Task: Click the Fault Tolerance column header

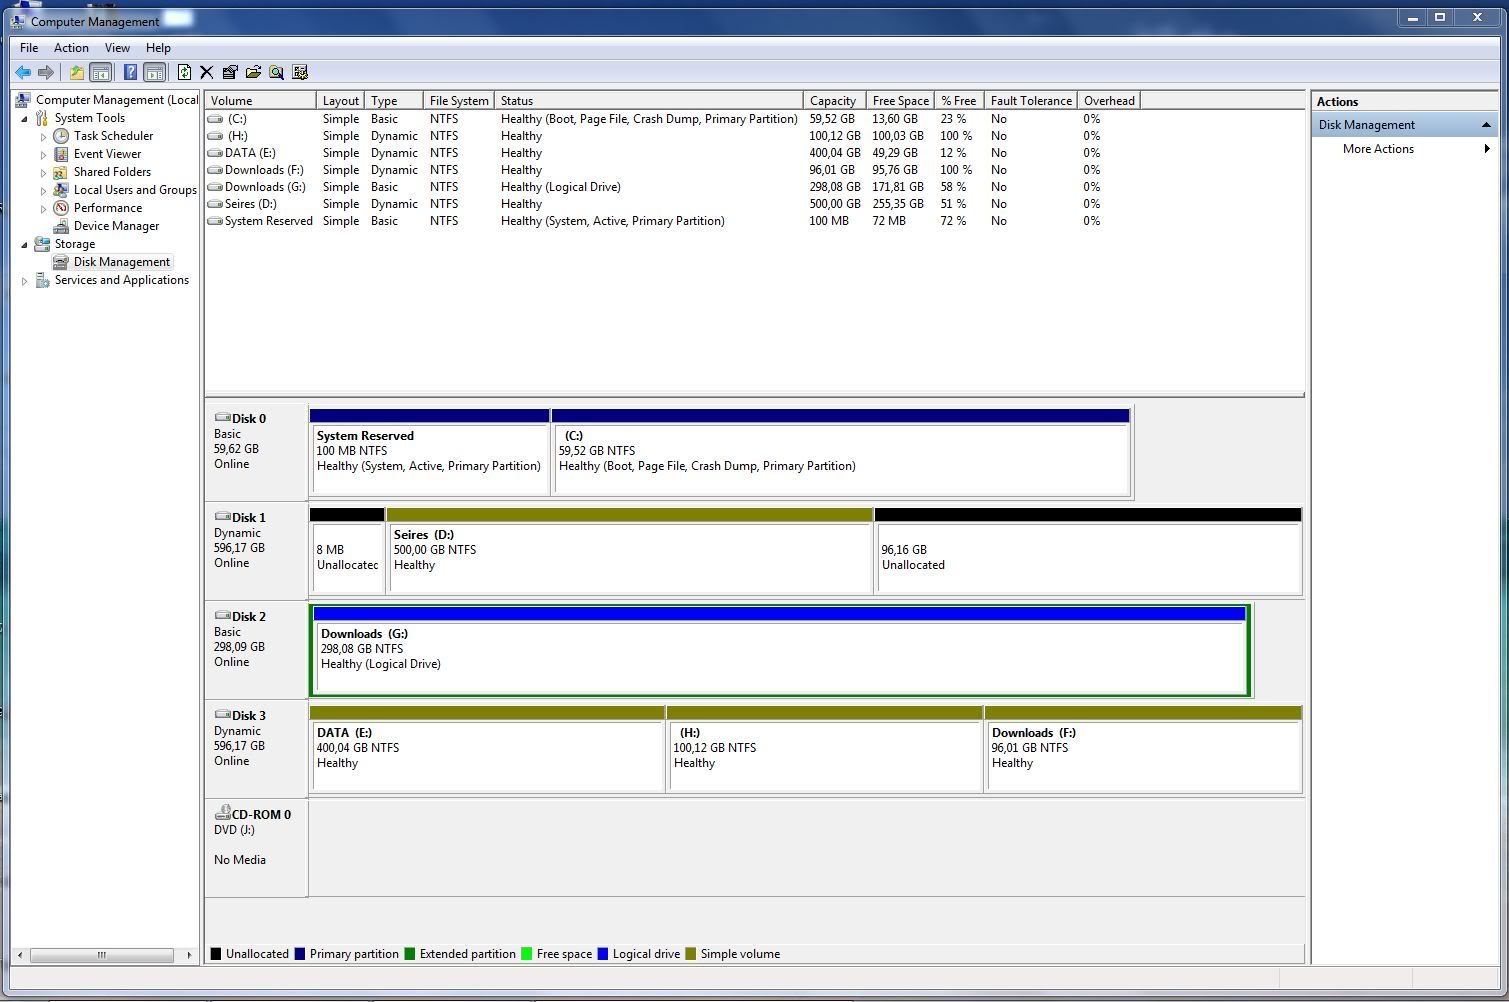Action: (1031, 101)
